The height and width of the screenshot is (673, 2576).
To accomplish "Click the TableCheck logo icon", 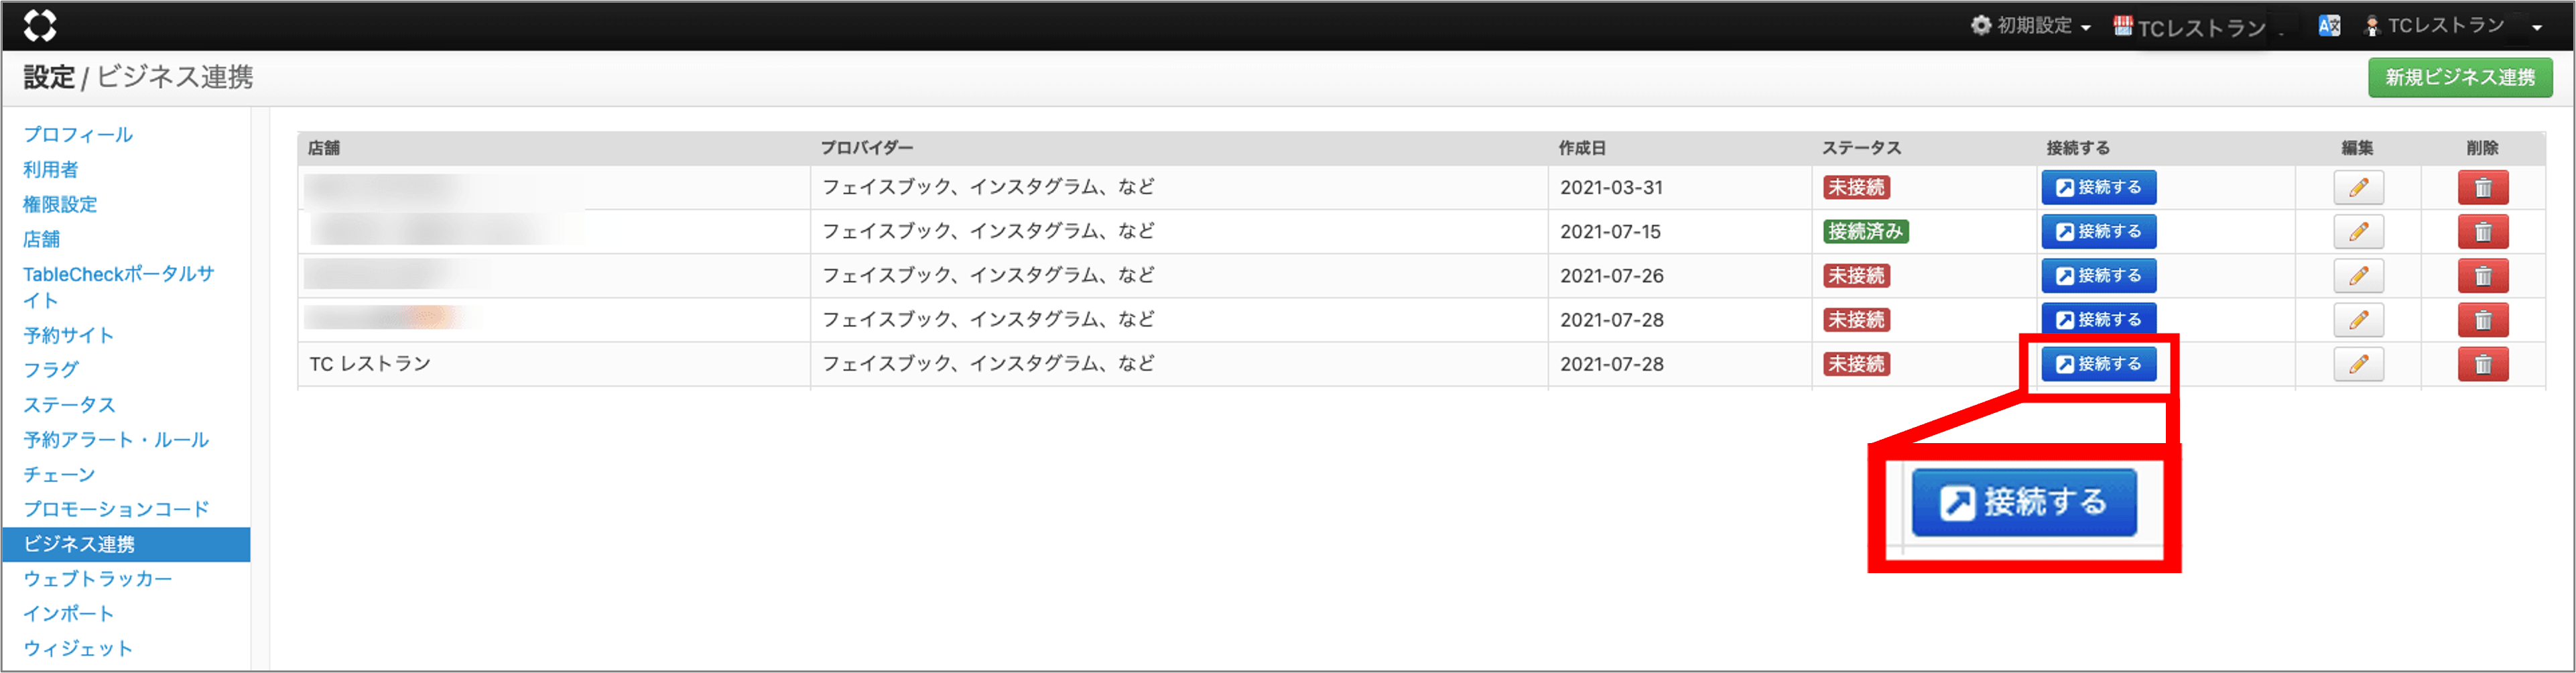I will pos(40,25).
